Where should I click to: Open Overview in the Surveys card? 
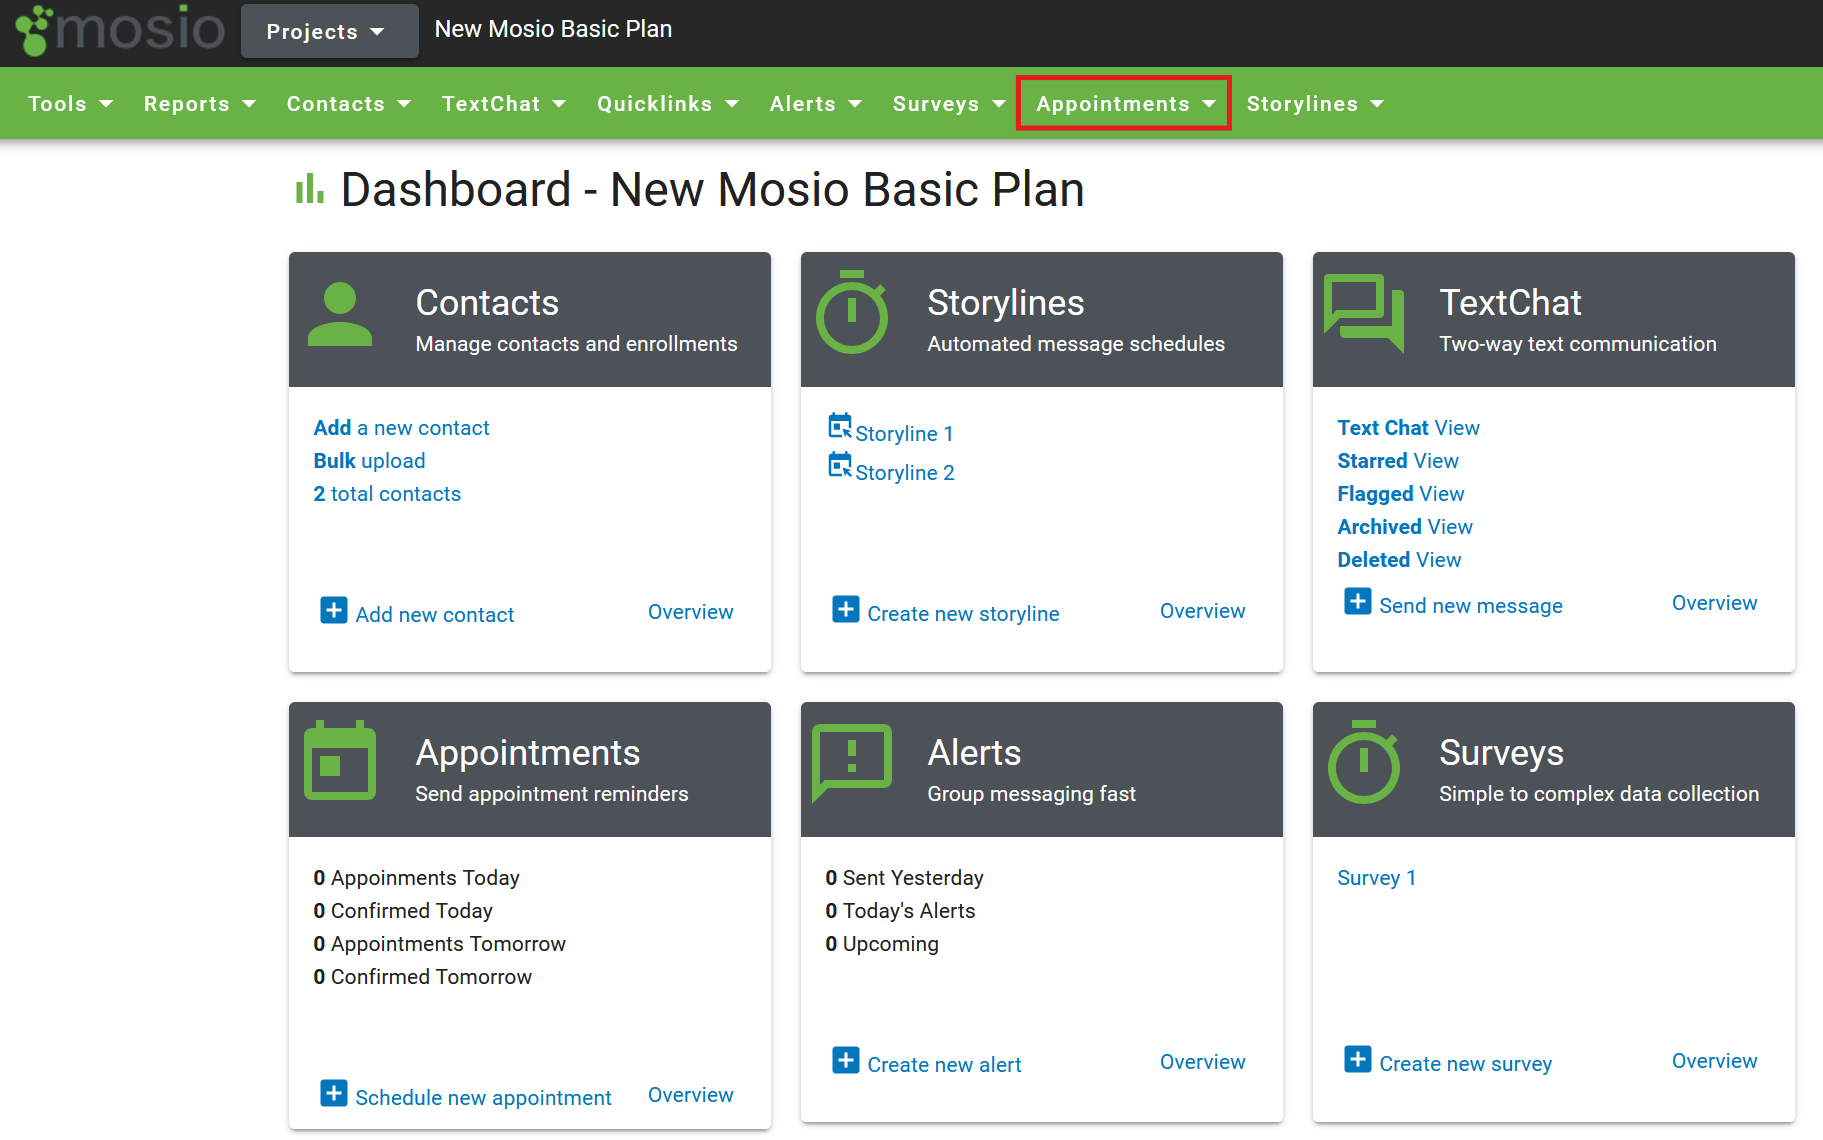[x=1715, y=1061]
